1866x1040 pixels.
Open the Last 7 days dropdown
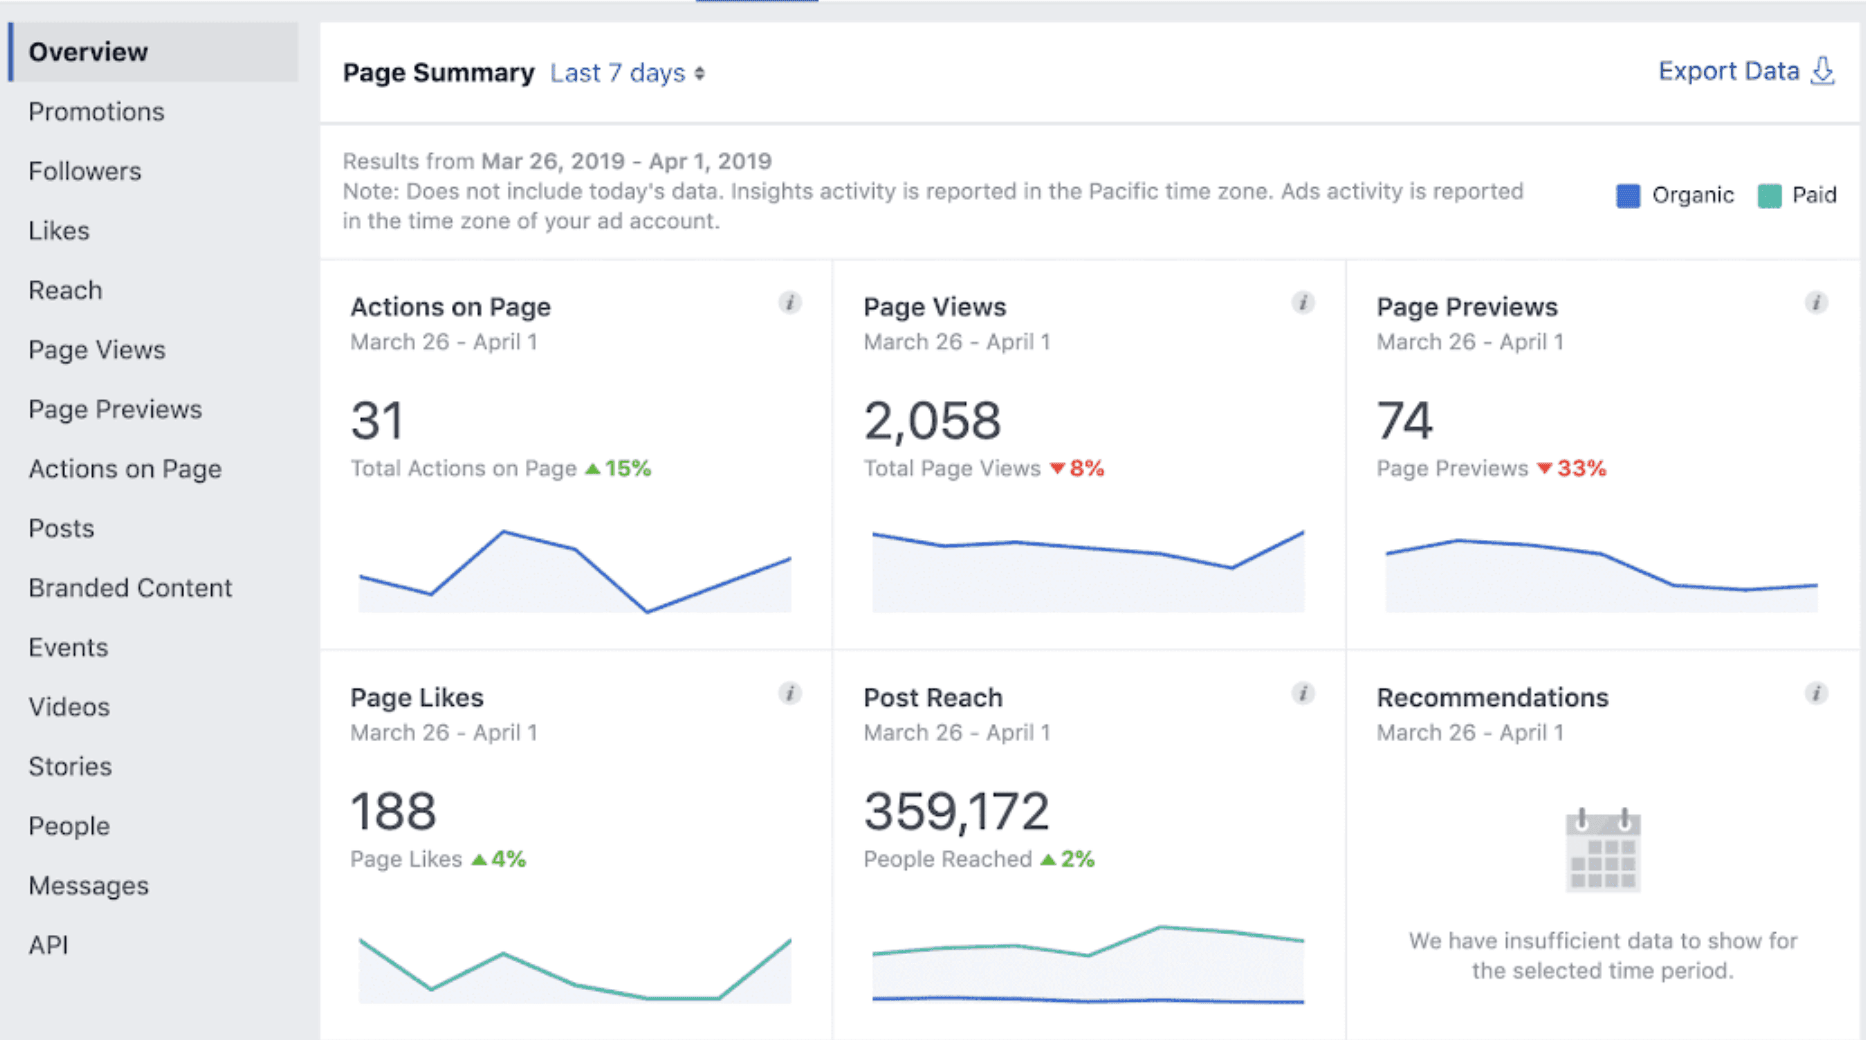pyautogui.click(x=627, y=73)
